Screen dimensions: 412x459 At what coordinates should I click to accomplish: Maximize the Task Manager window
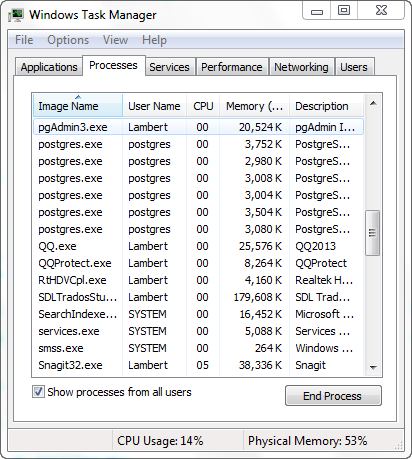(344, 11)
